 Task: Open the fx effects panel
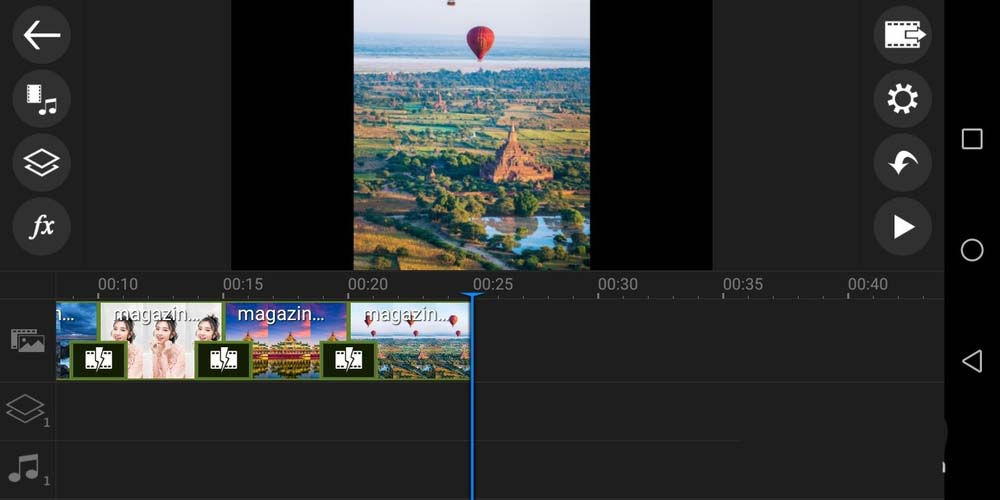(41, 226)
